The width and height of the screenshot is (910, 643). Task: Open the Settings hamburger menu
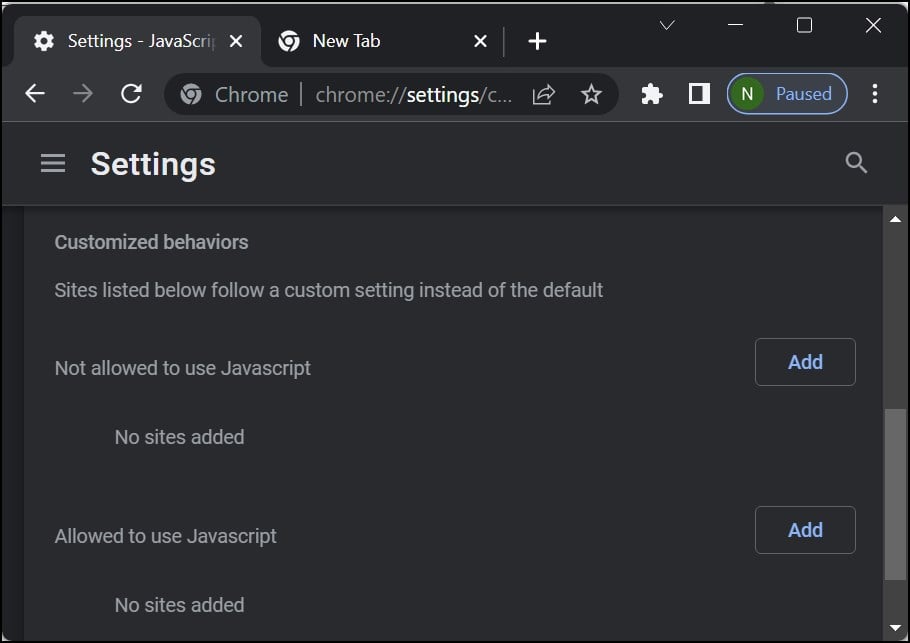(x=53, y=163)
